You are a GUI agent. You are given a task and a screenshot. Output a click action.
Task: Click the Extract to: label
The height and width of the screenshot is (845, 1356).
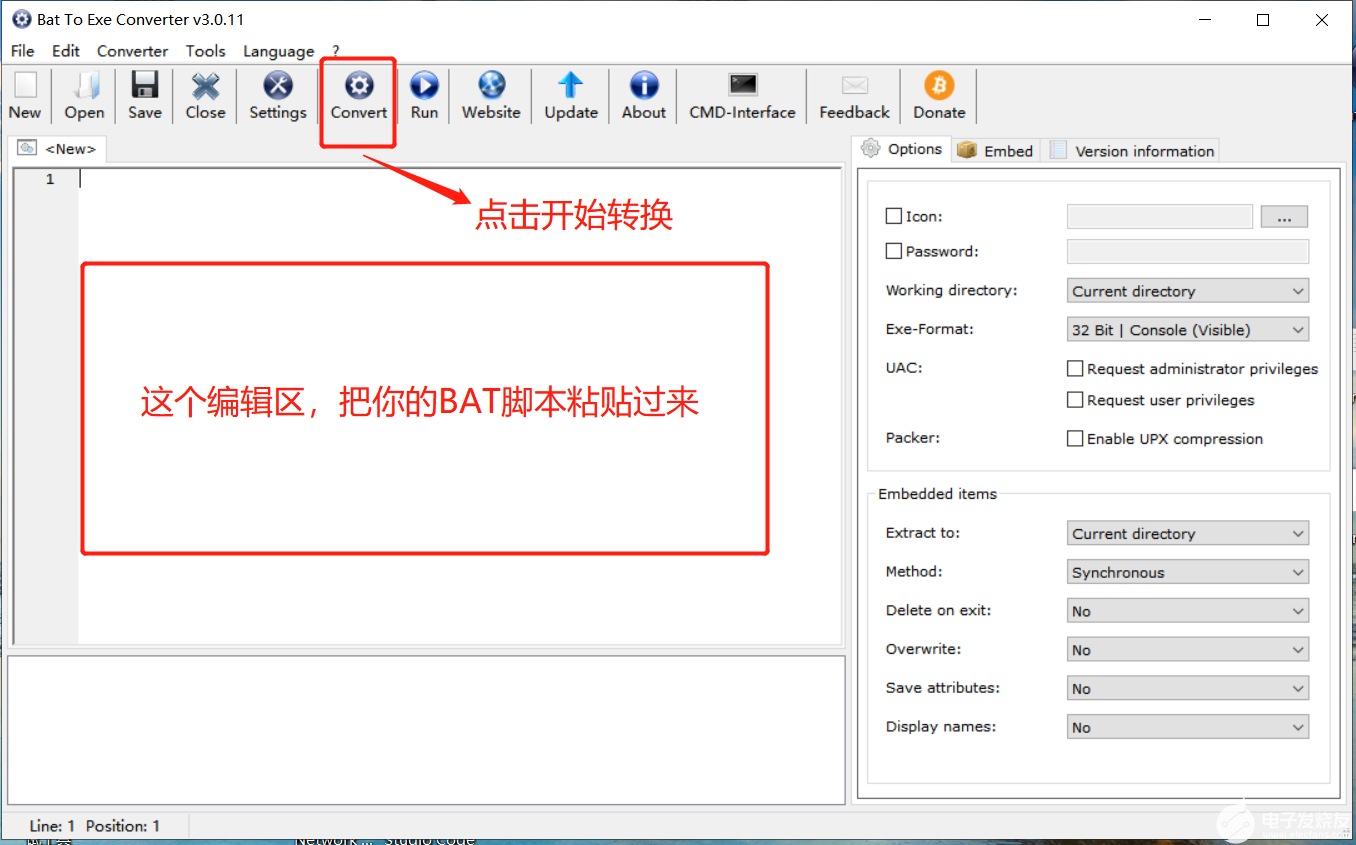(x=923, y=533)
